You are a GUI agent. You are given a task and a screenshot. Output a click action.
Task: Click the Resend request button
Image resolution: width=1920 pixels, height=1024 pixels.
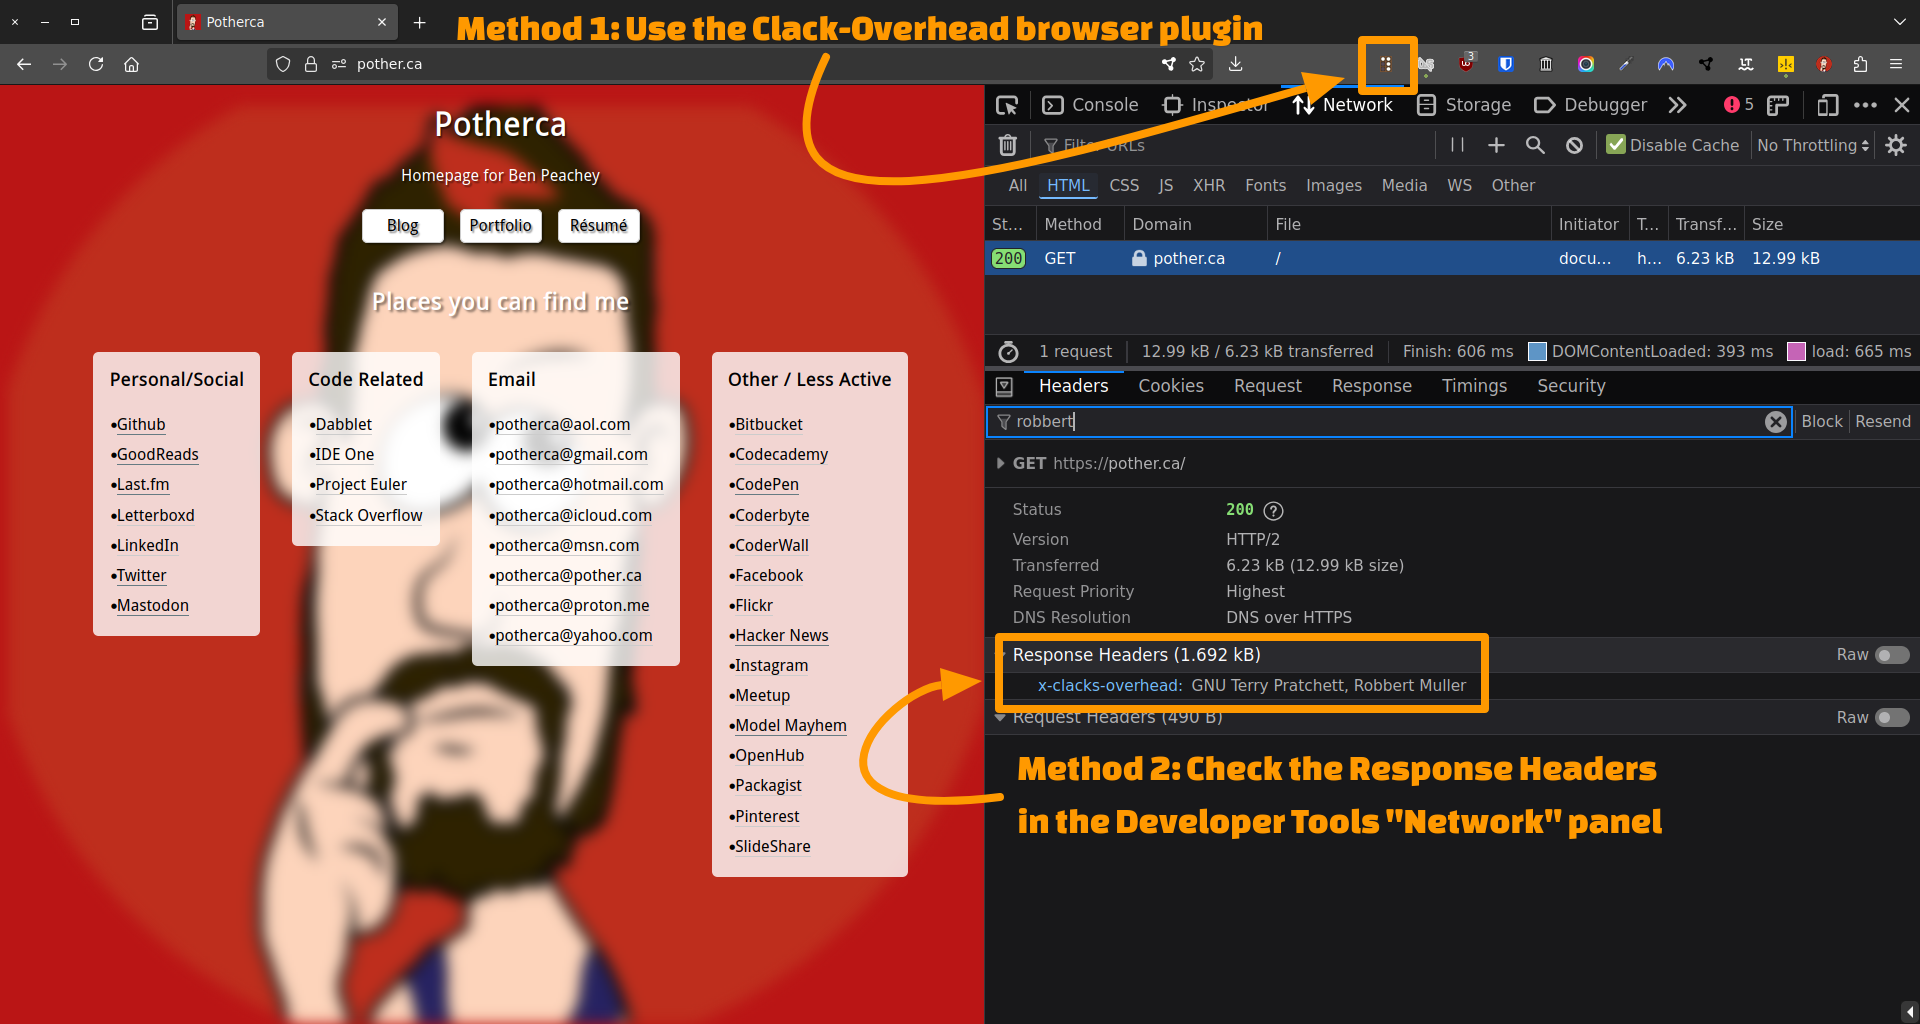click(x=1883, y=421)
